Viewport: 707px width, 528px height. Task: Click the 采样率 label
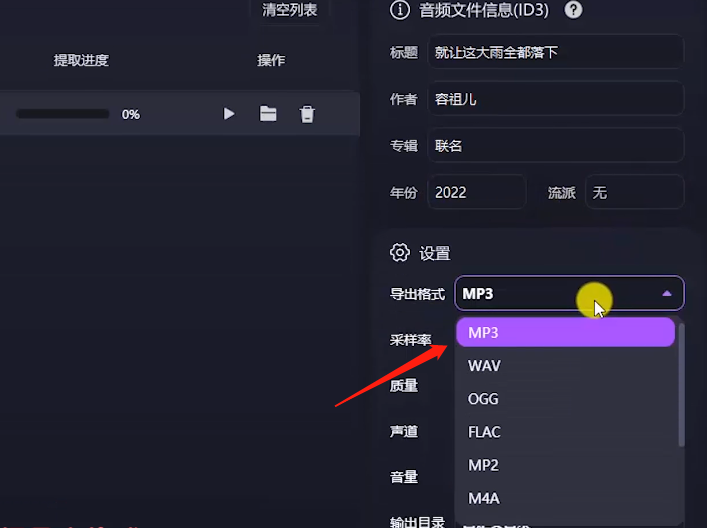[411, 340]
